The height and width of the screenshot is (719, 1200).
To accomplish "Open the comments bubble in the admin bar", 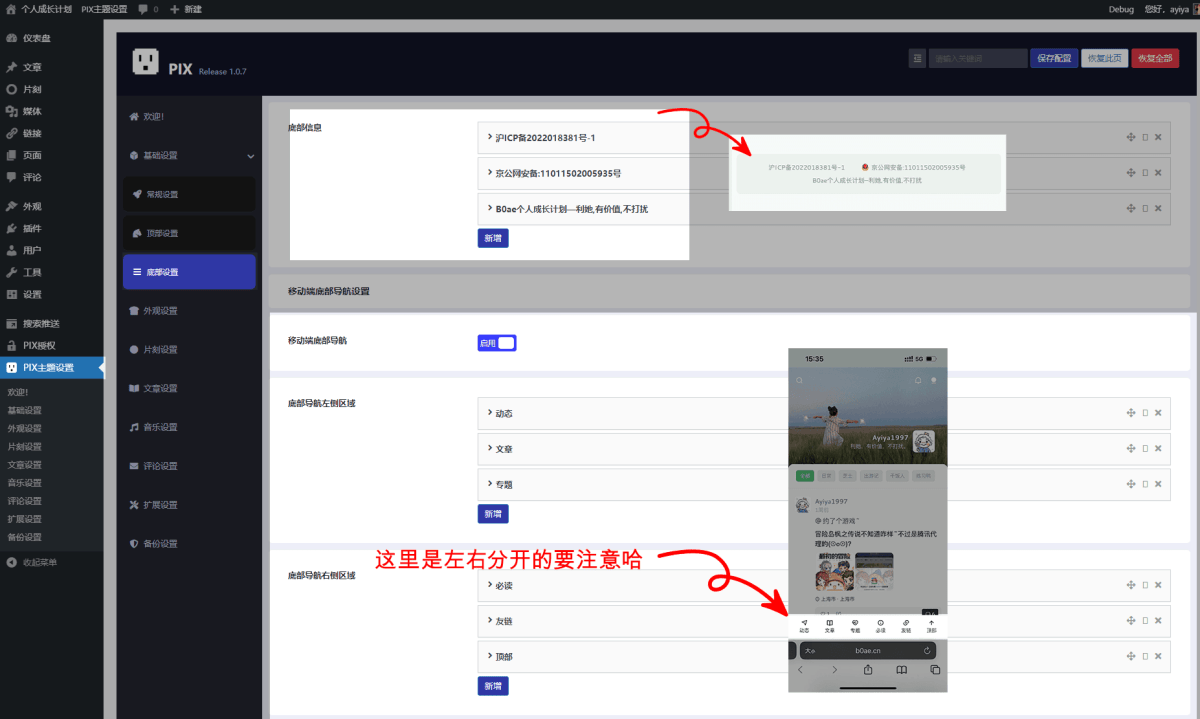I will (147, 9).
